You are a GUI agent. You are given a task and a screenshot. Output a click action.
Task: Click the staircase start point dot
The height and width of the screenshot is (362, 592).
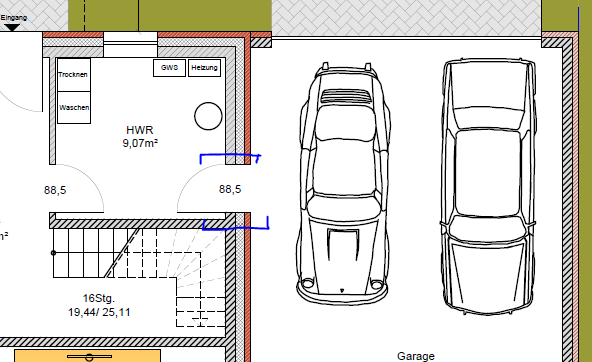[53, 253]
